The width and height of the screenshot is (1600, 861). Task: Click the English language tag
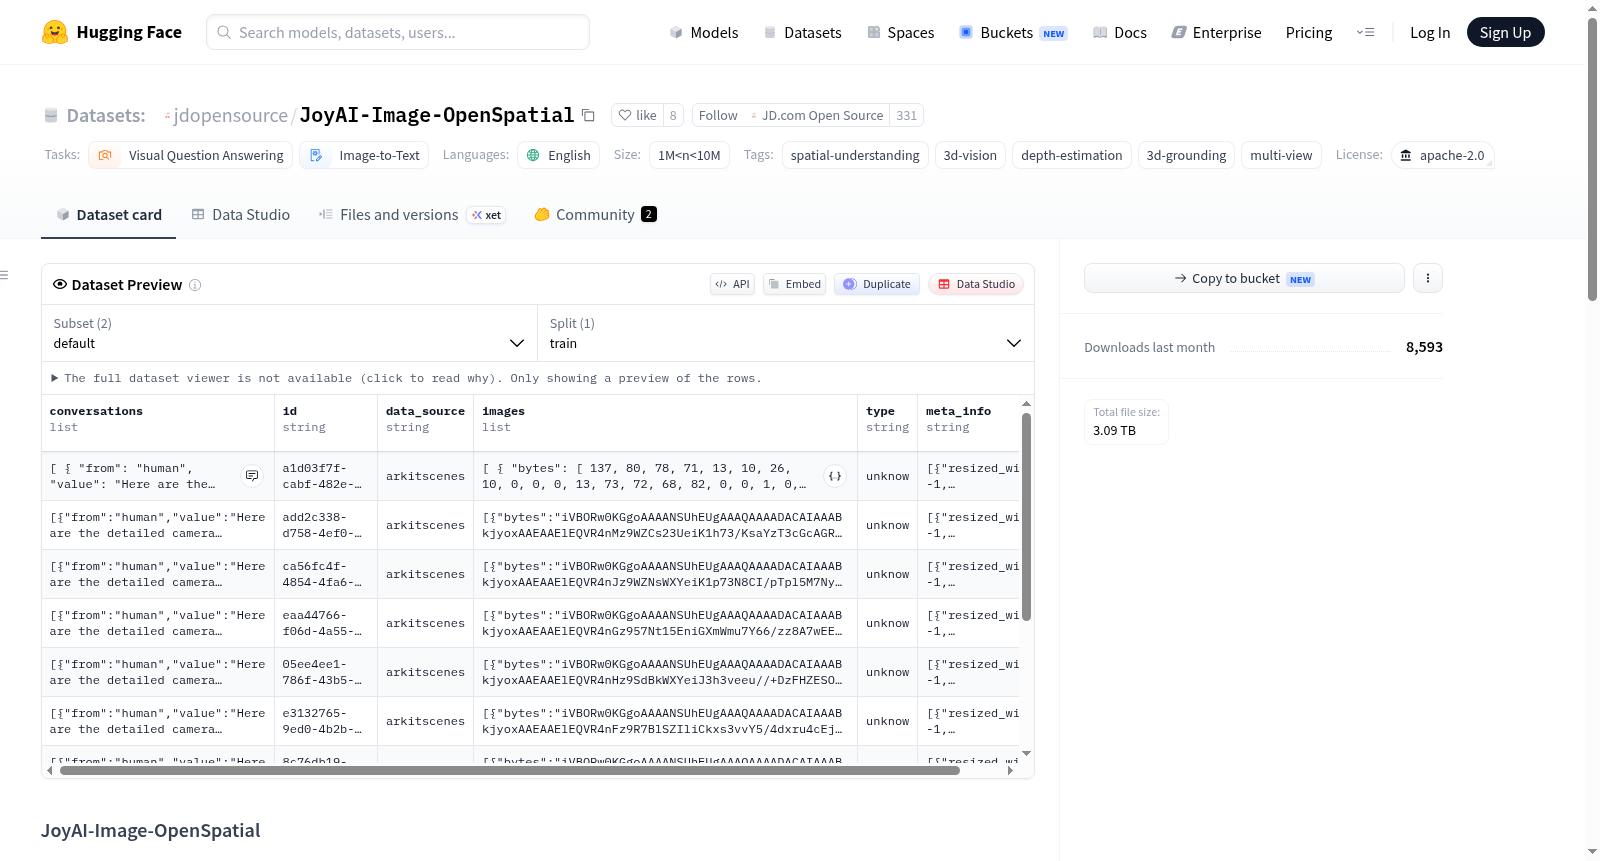click(559, 155)
